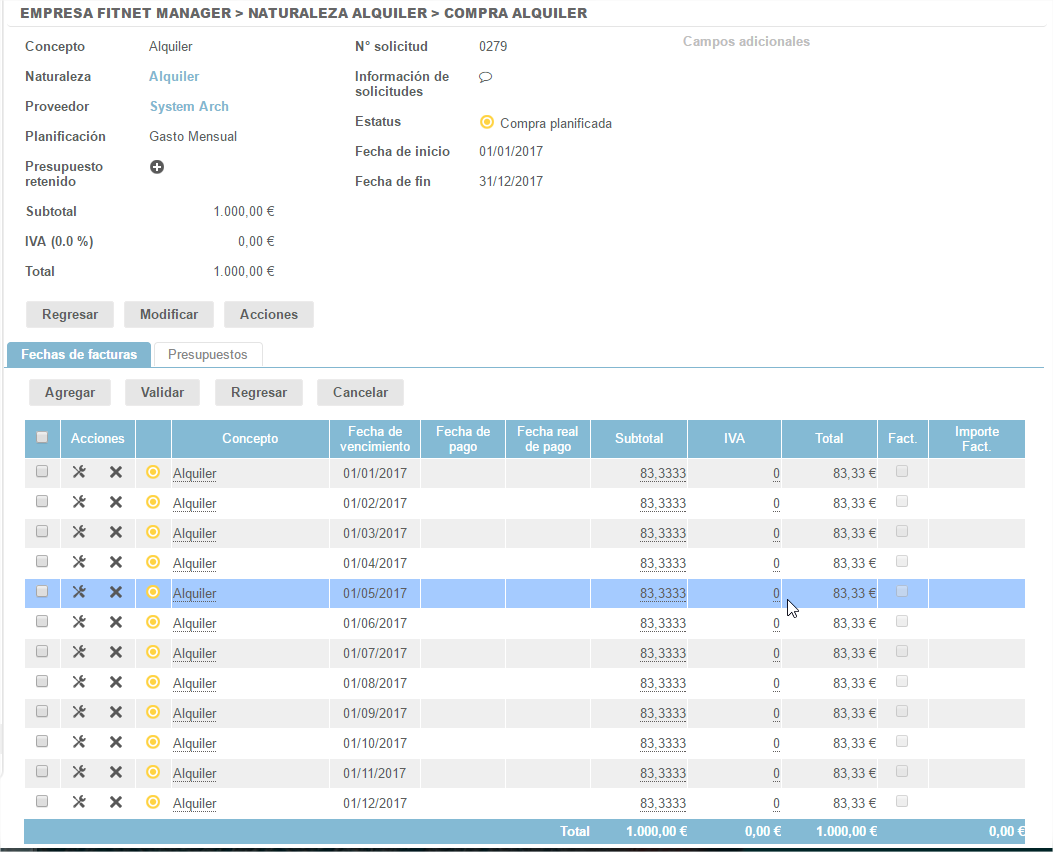The height and width of the screenshot is (852, 1053).
Task: Expand Presupuesto retenido with the plus icon
Action: tap(157, 167)
